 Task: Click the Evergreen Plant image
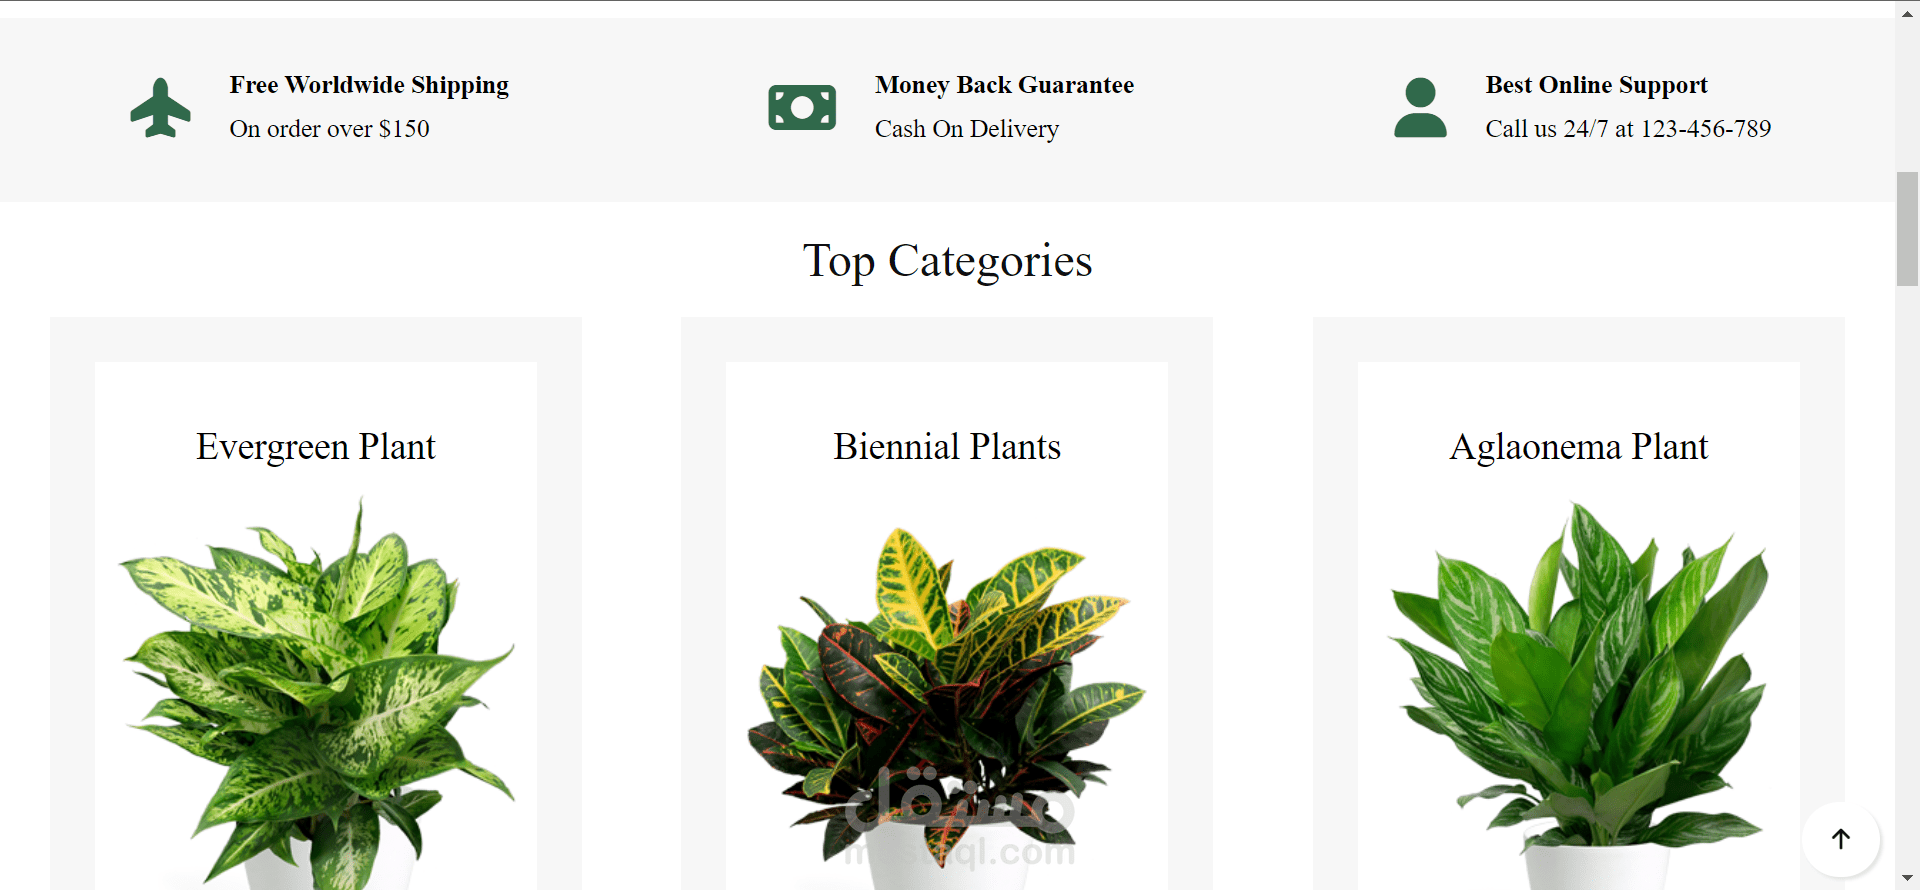coord(316,693)
